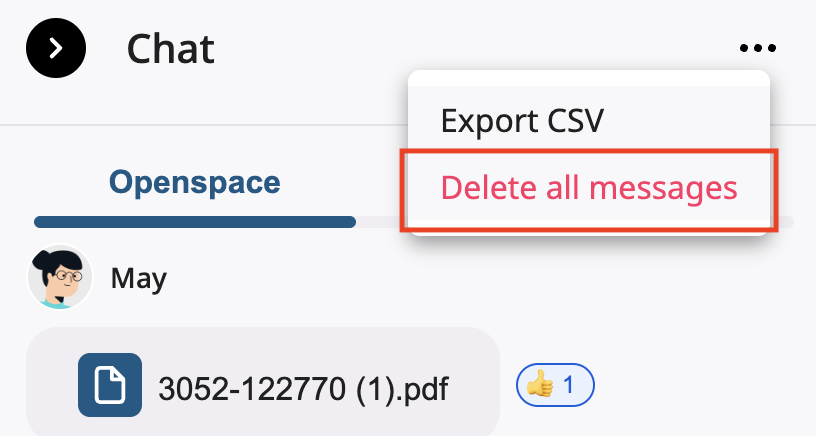The width and height of the screenshot is (816, 436).
Task: Click the reaction count number 1
Action: click(569, 383)
